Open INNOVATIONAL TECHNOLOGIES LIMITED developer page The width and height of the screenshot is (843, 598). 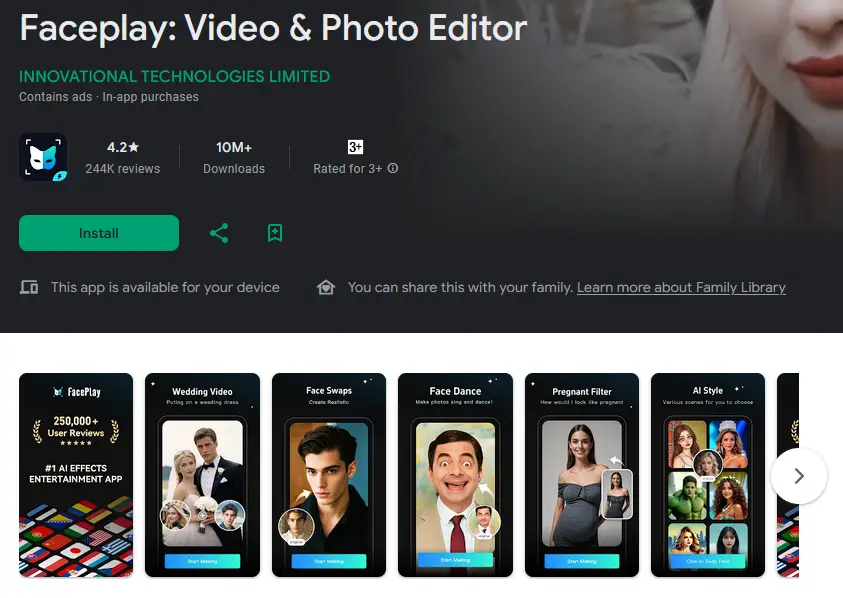point(174,76)
